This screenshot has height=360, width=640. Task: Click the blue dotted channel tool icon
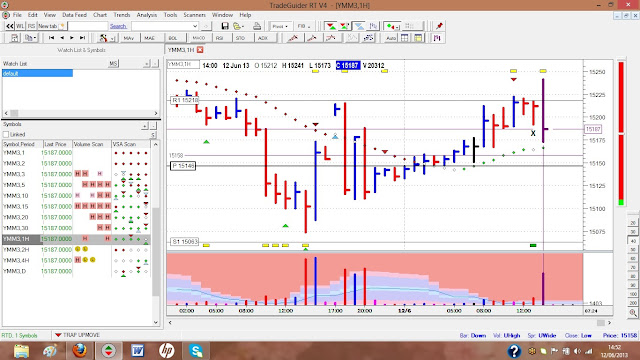(x=368, y=38)
